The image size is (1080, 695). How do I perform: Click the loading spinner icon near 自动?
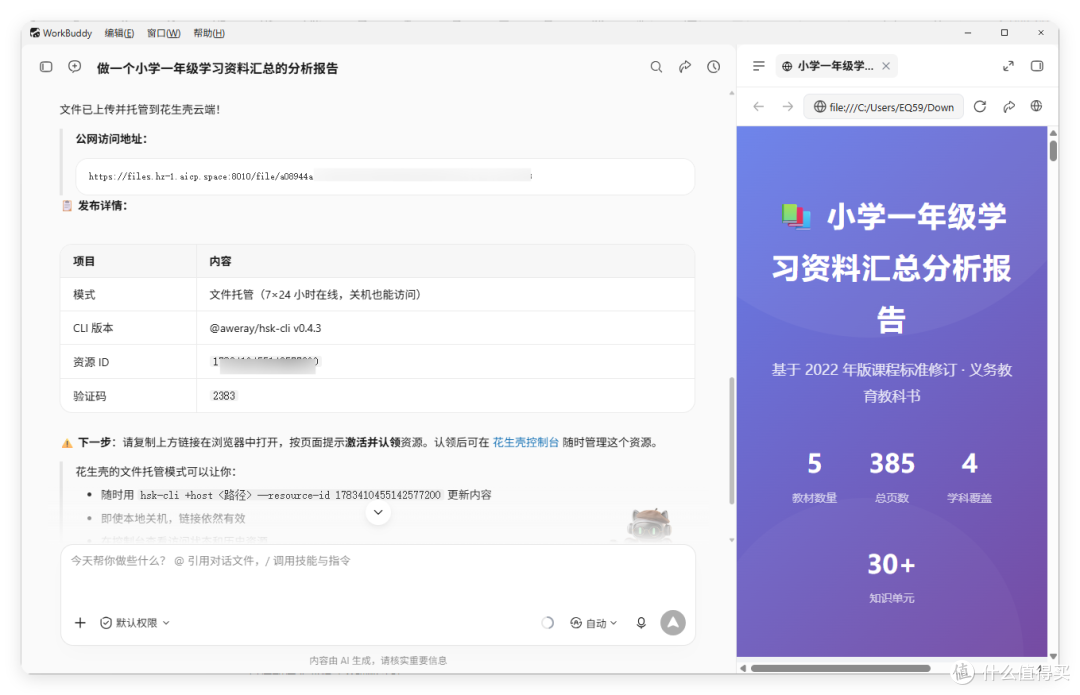tap(547, 623)
